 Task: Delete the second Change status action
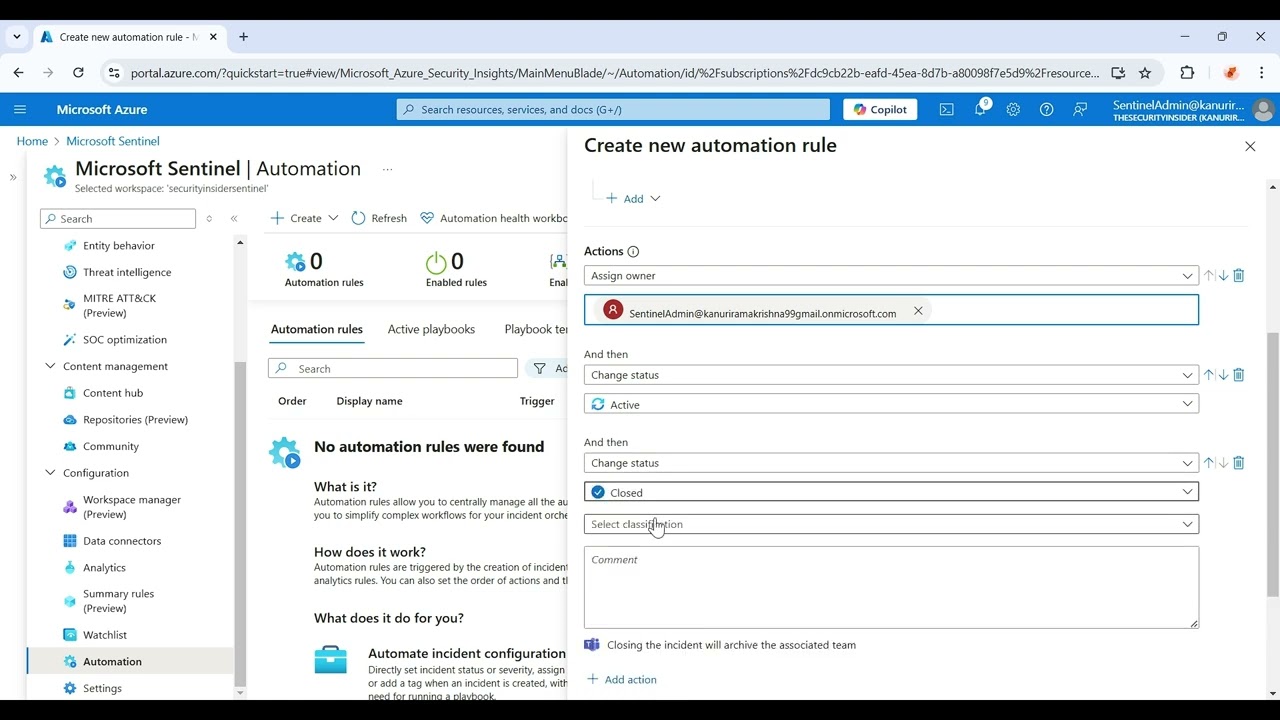tap(1239, 463)
